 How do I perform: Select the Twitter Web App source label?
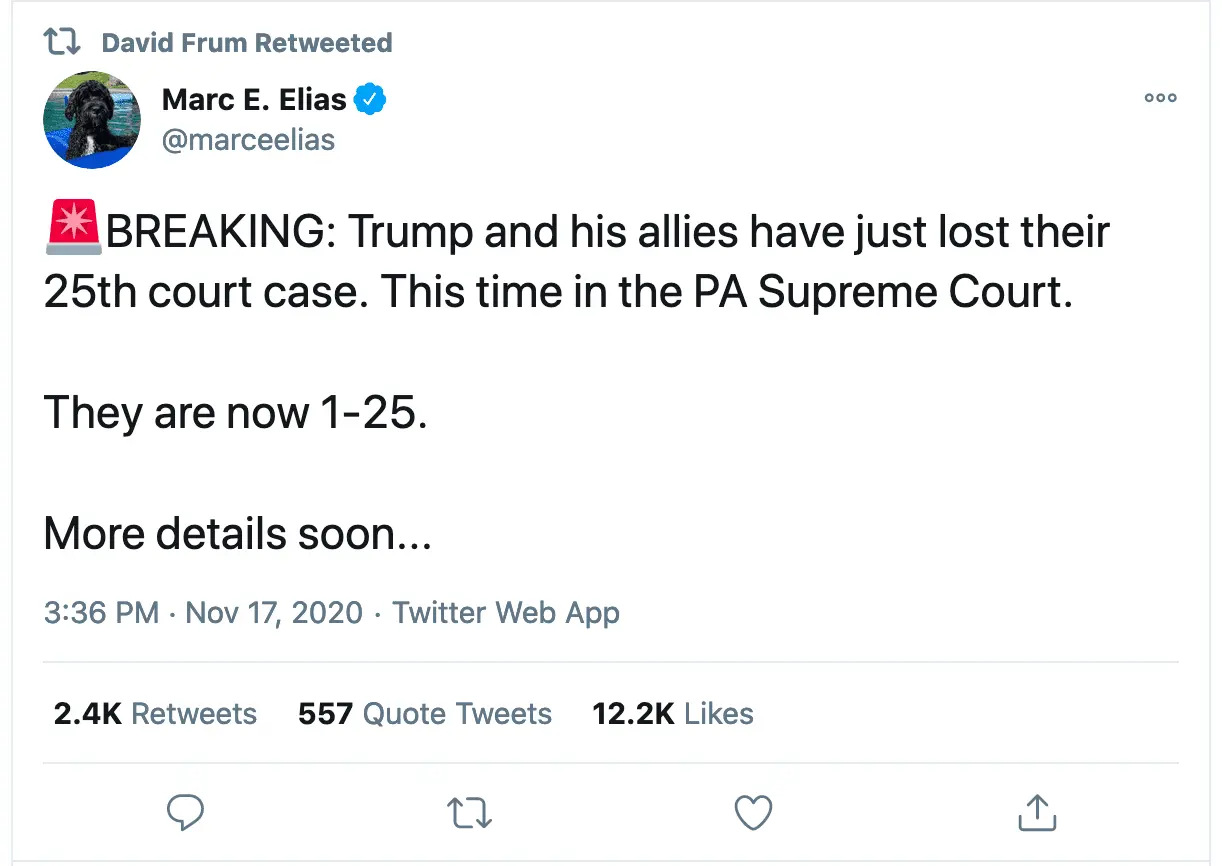[506, 613]
